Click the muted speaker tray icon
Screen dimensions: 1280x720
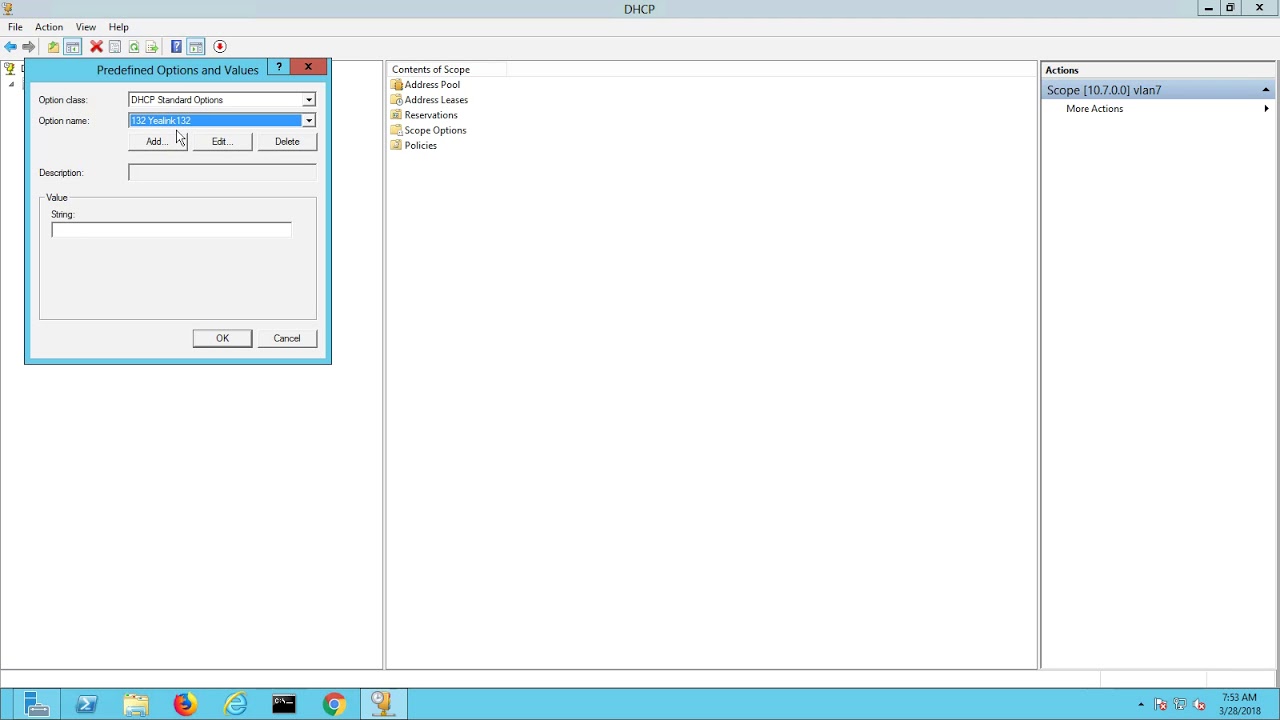tap(1200, 705)
